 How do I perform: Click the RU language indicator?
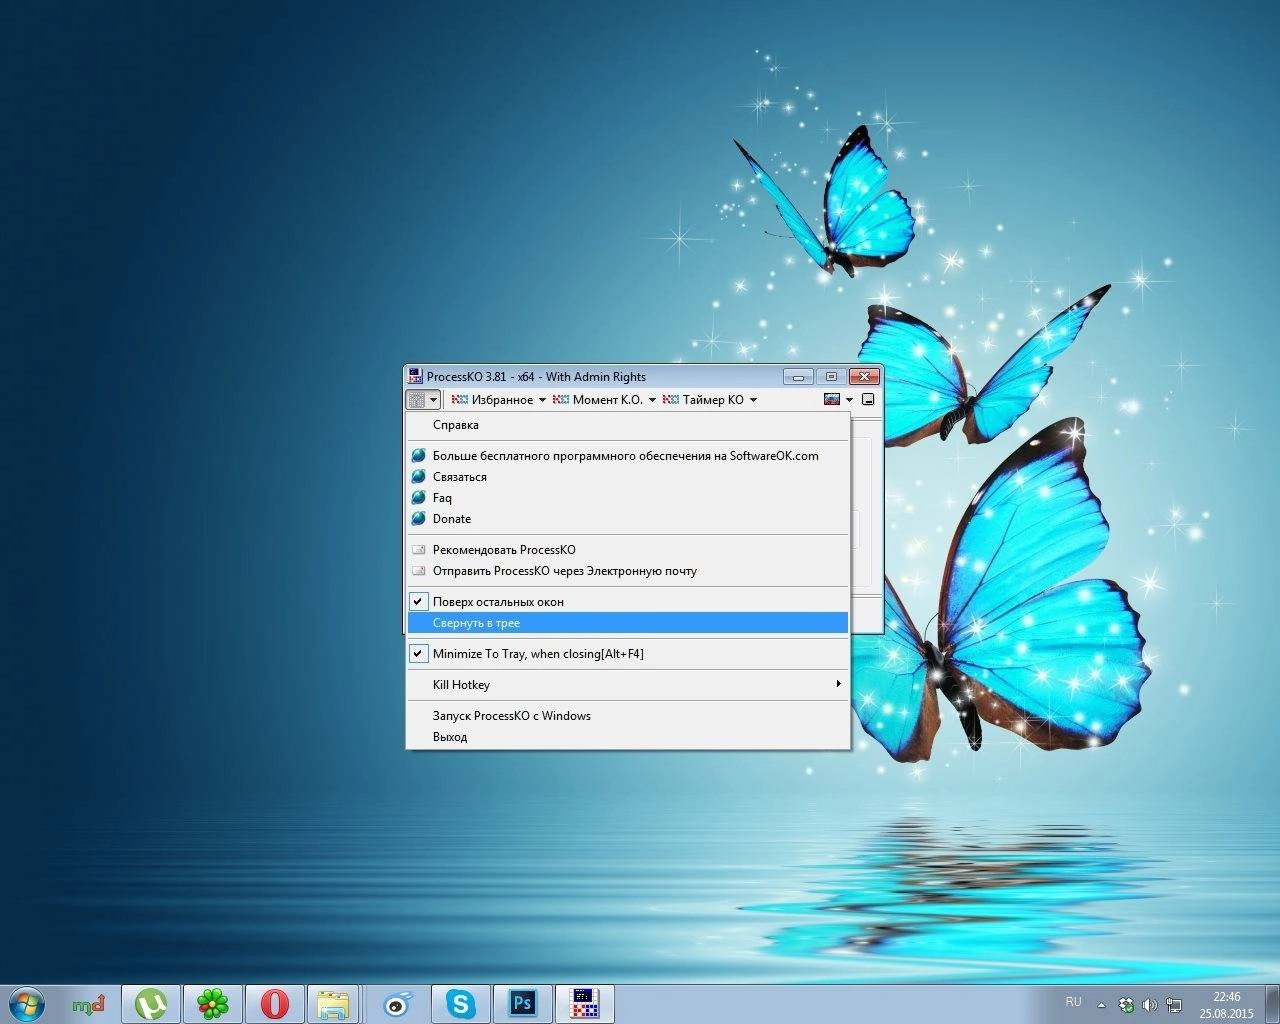(1073, 1002)
